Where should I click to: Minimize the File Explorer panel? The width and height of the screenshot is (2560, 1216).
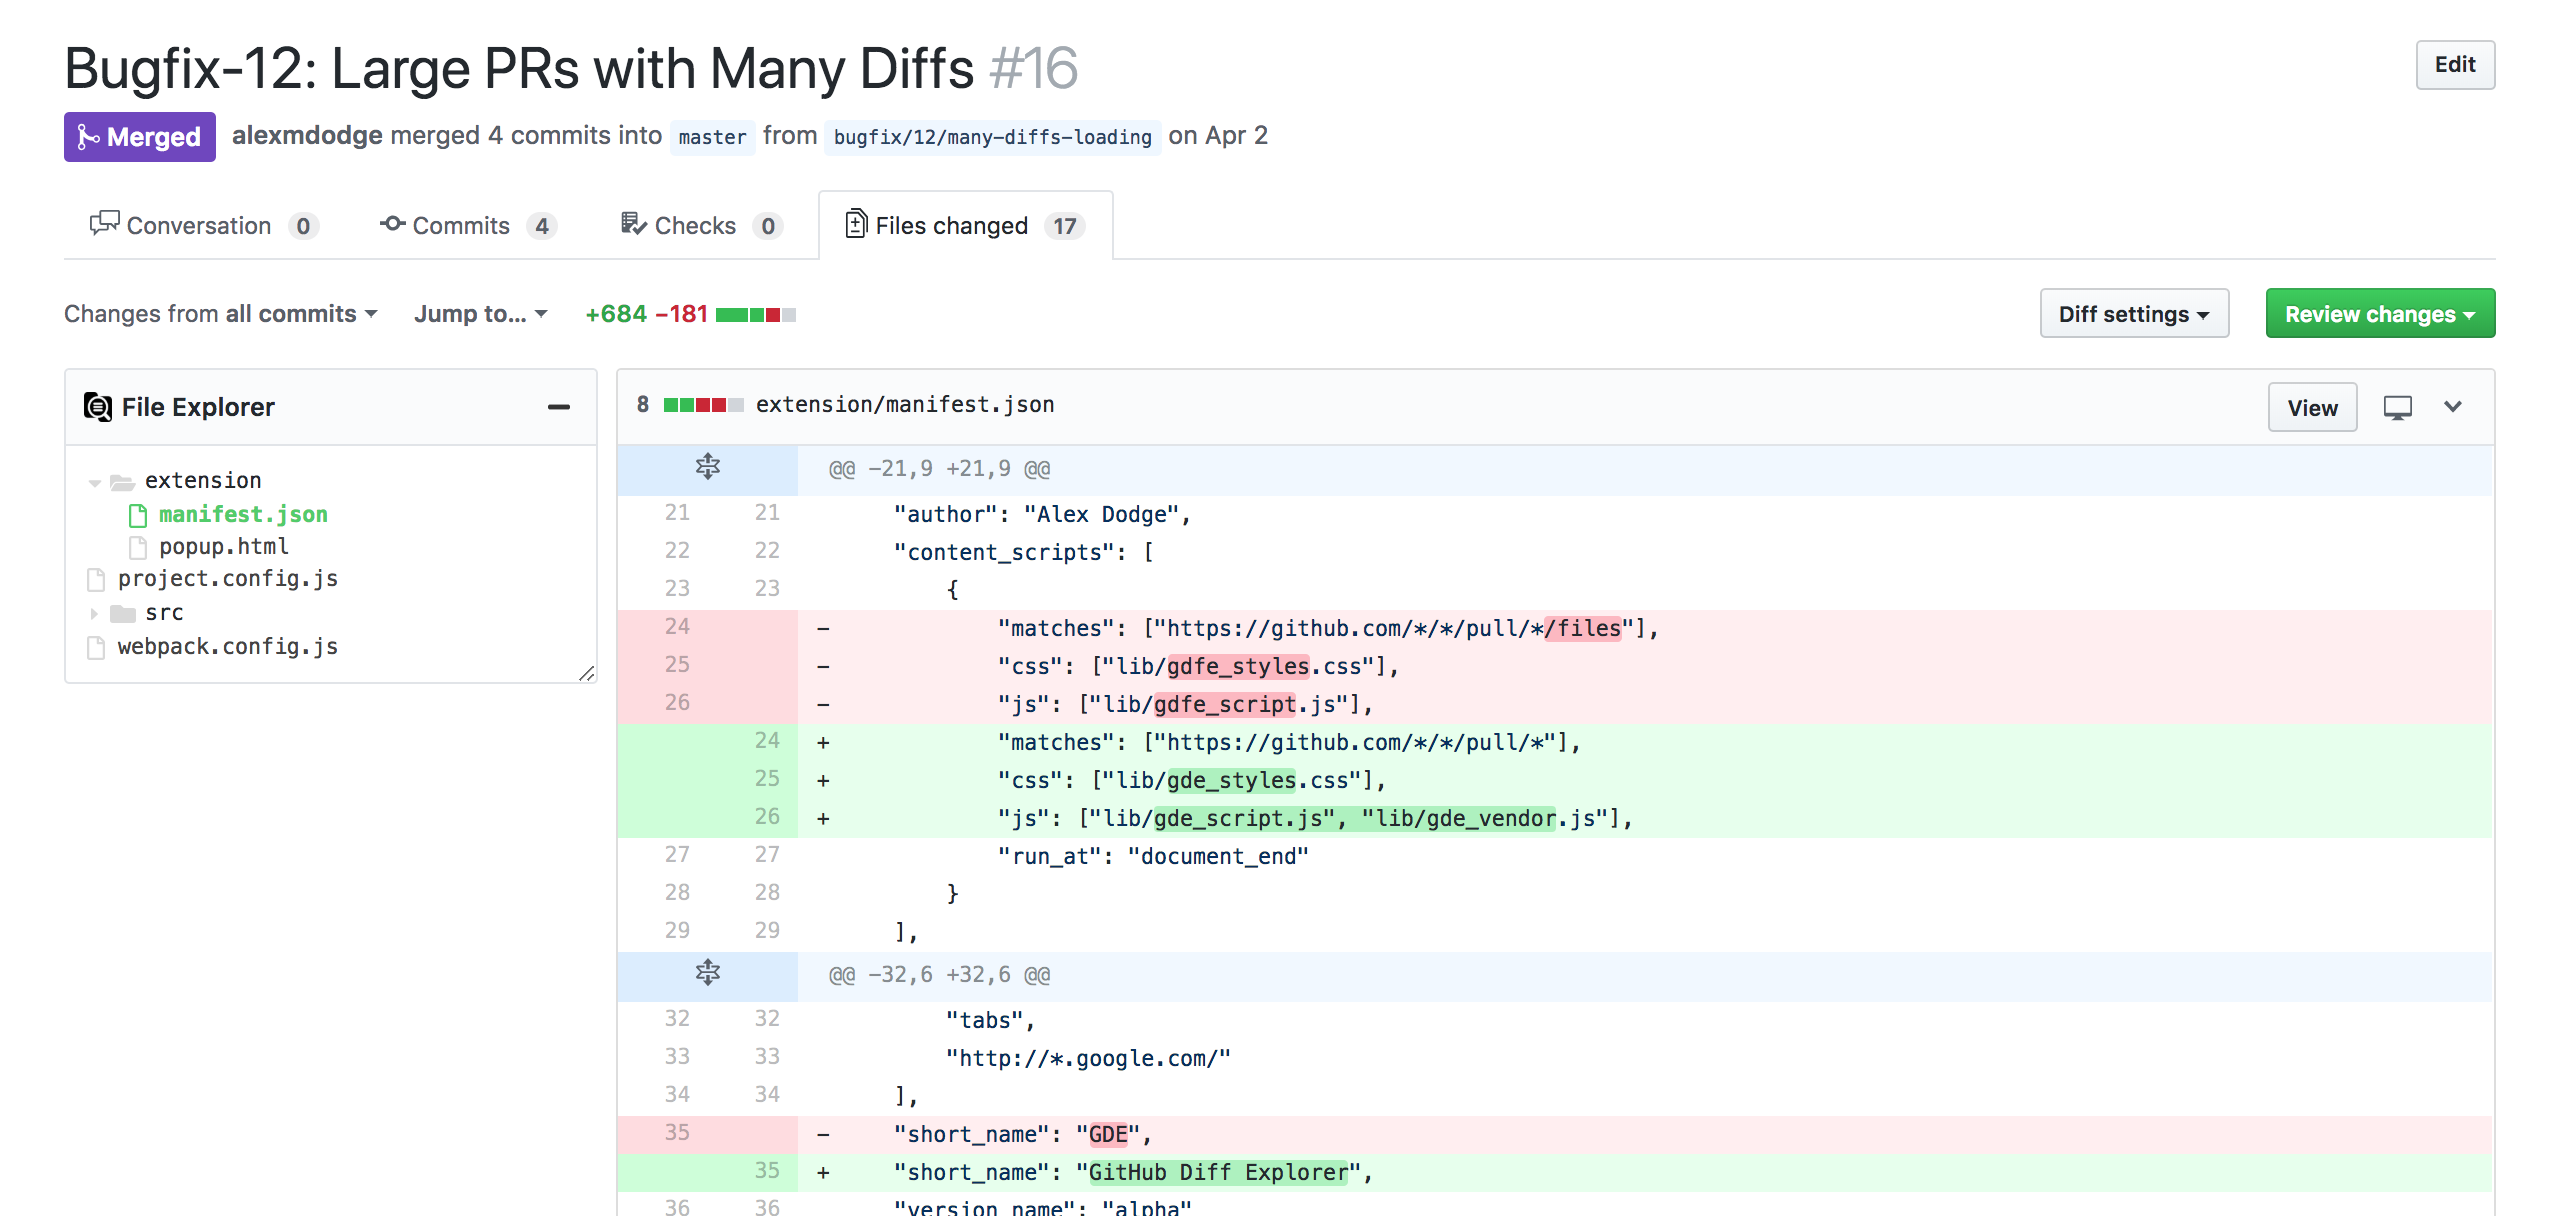coord(558,407)
